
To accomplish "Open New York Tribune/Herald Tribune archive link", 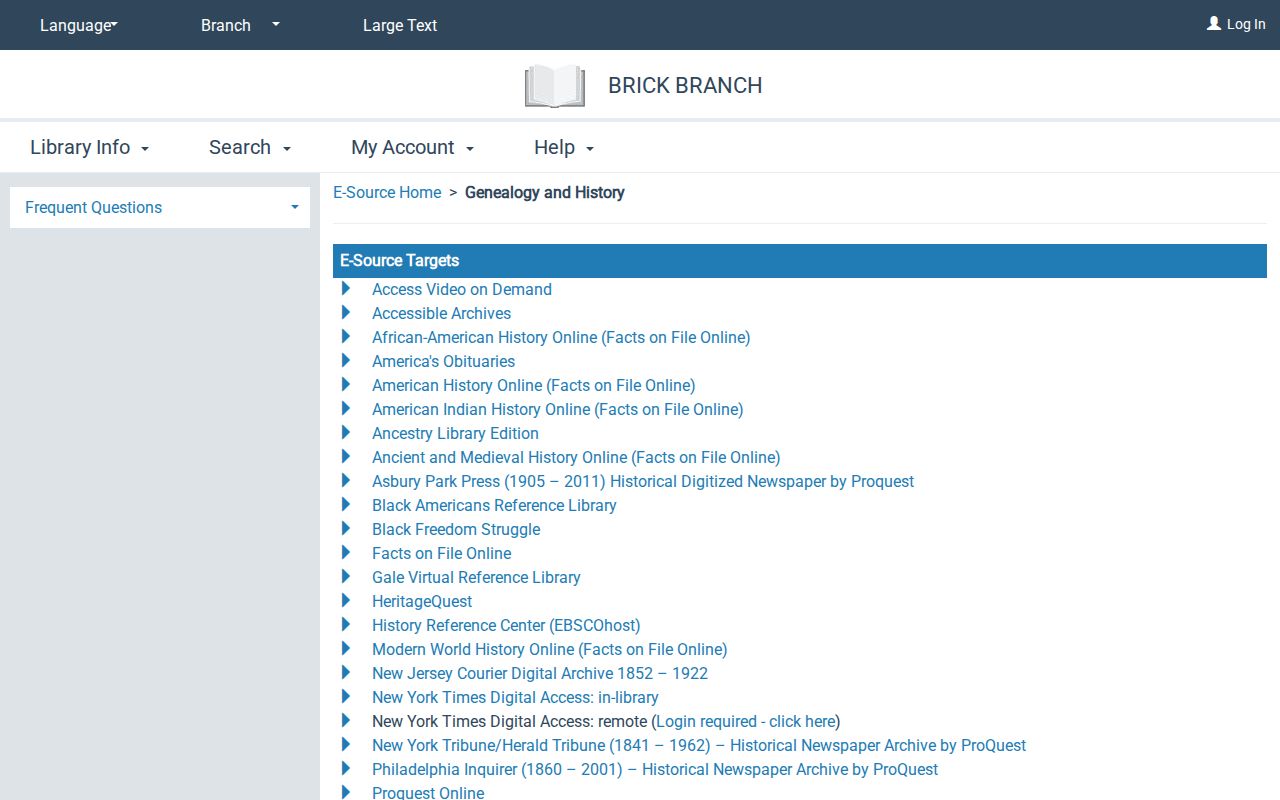I will (699, 745).
